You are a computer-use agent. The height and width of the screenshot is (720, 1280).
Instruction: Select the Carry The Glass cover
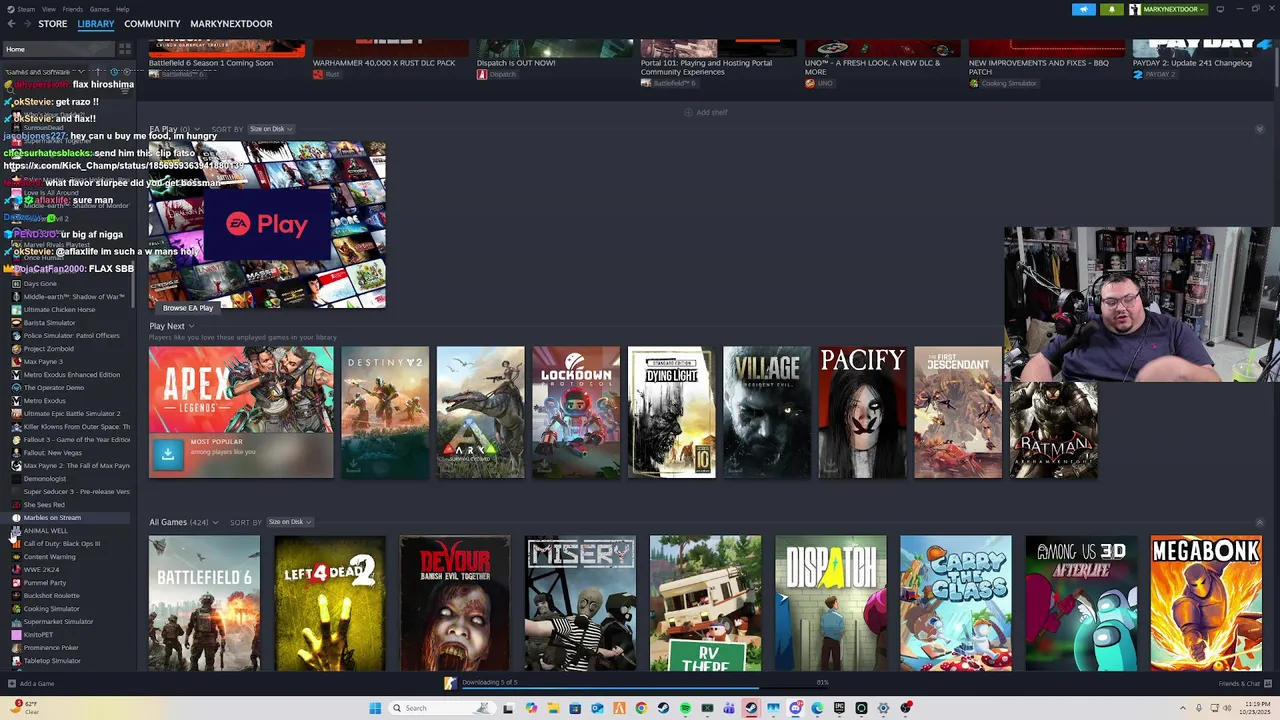click(956, 603)
